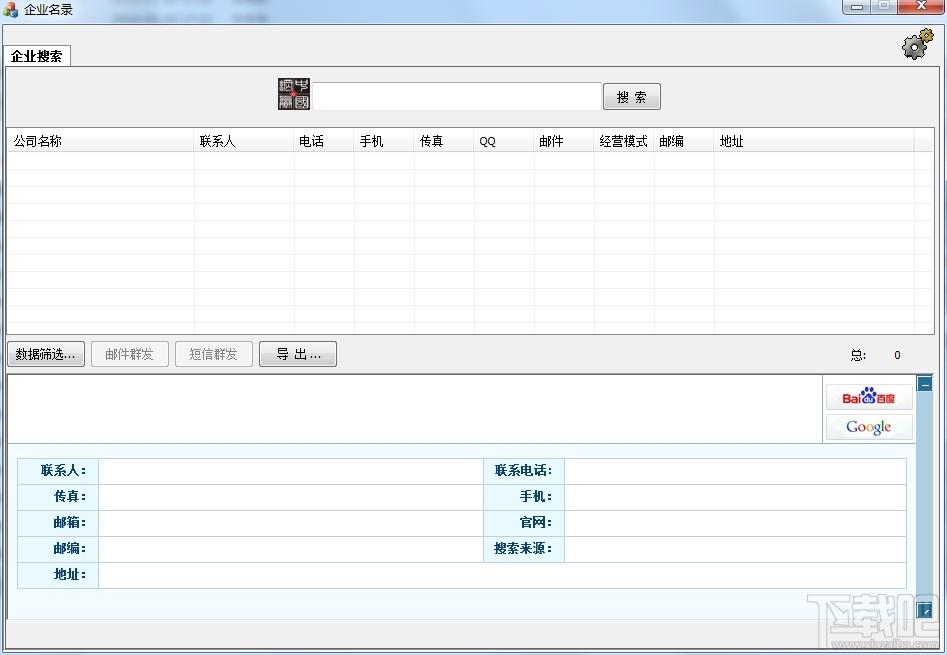Screen dimensions: 947x655
Task: Open Baidu homepage via the Baidu icon button
Action: click(x=868, y=395)
